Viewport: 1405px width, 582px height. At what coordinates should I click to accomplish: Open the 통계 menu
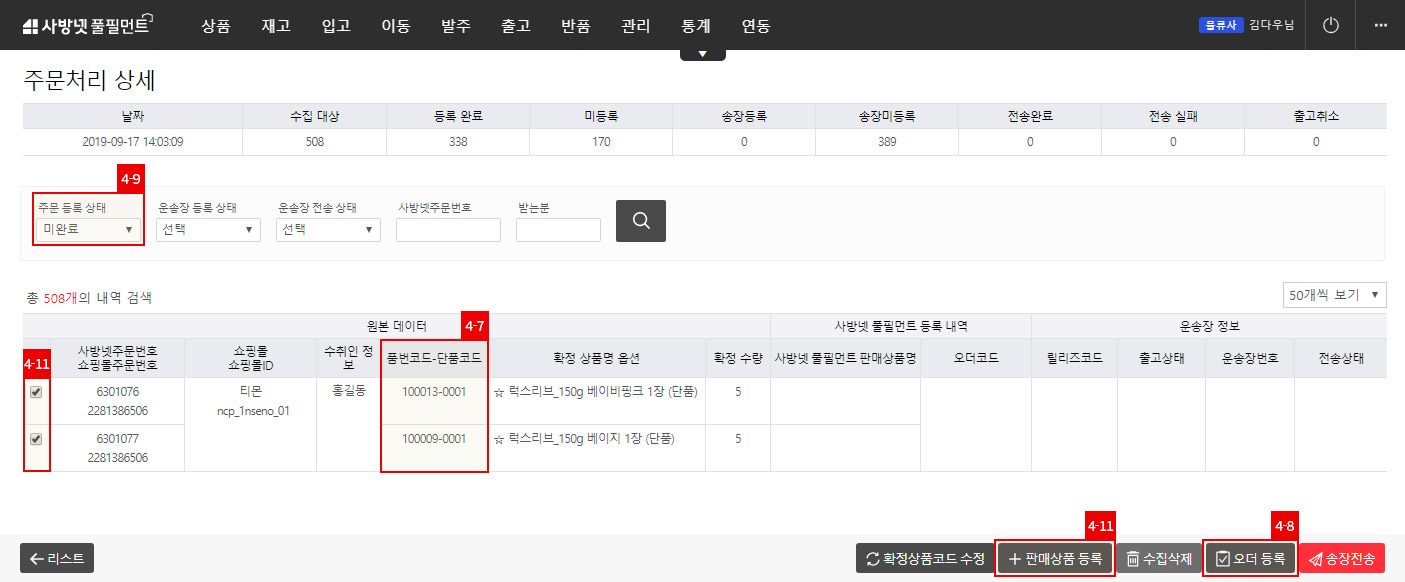click(695, 26)
